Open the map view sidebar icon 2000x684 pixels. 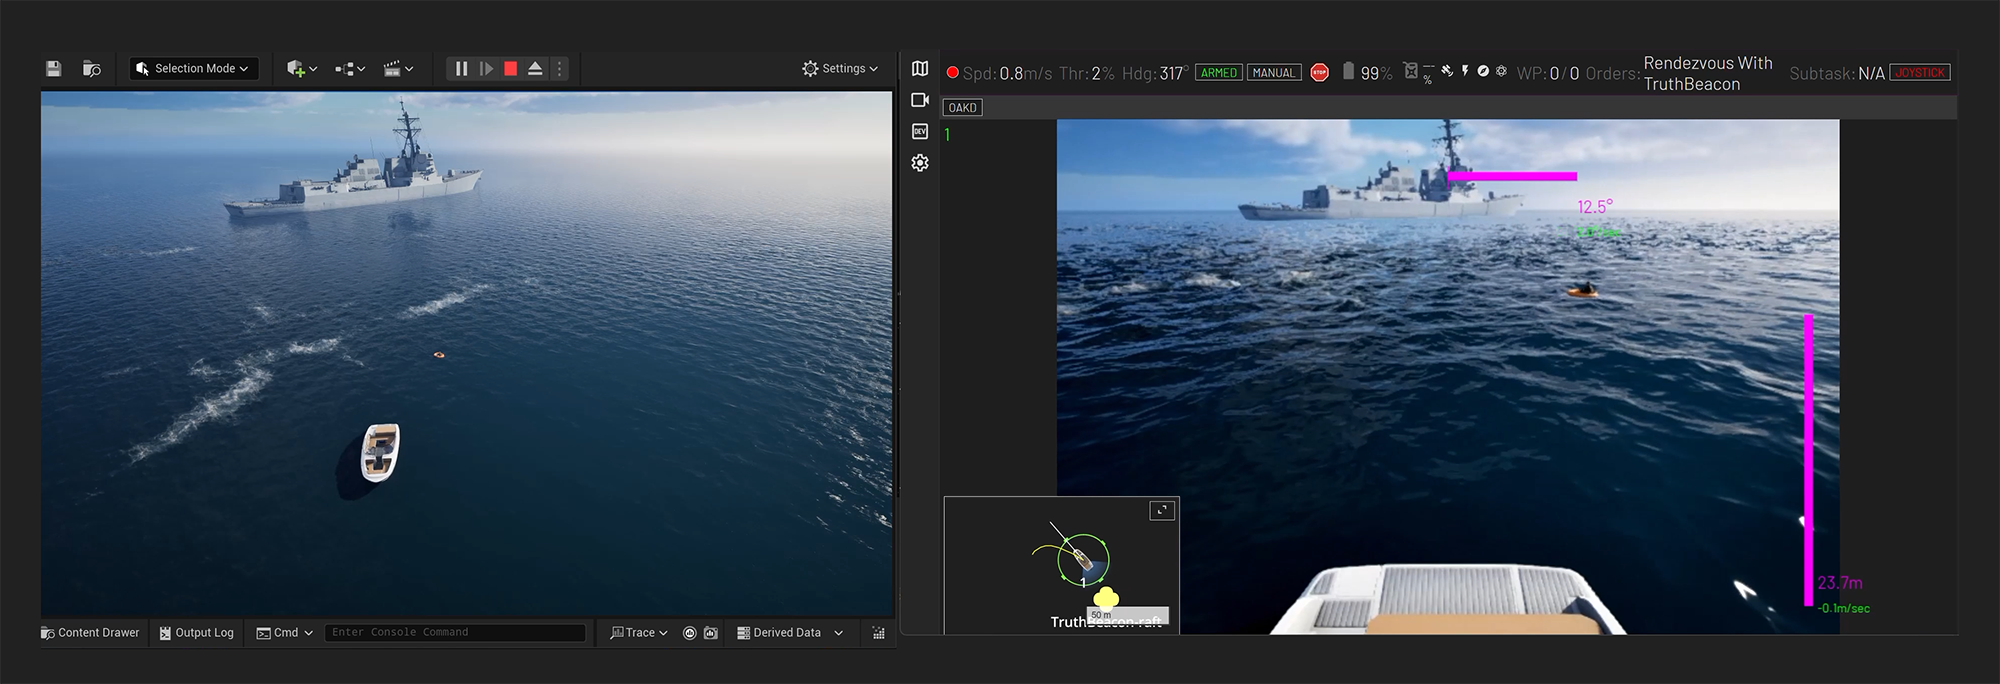tap(920, 69)
